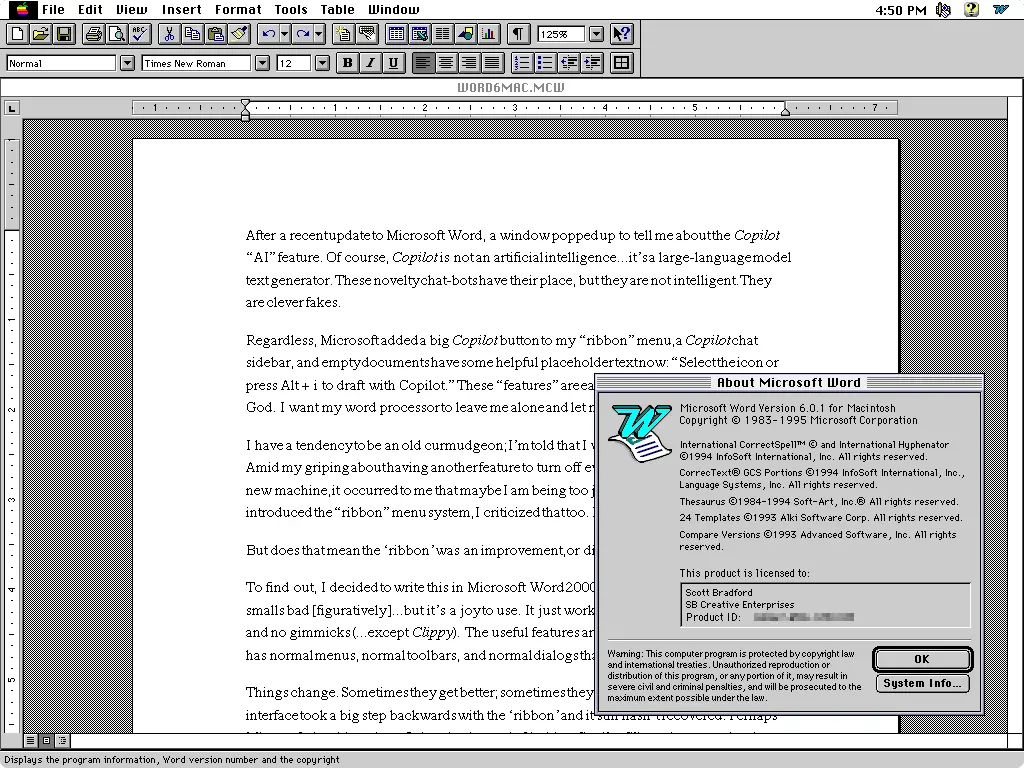Toggle Show/Hide paragraph marks (¶)
Viewport: 1024px width, 768px height.
pos(517,34)
